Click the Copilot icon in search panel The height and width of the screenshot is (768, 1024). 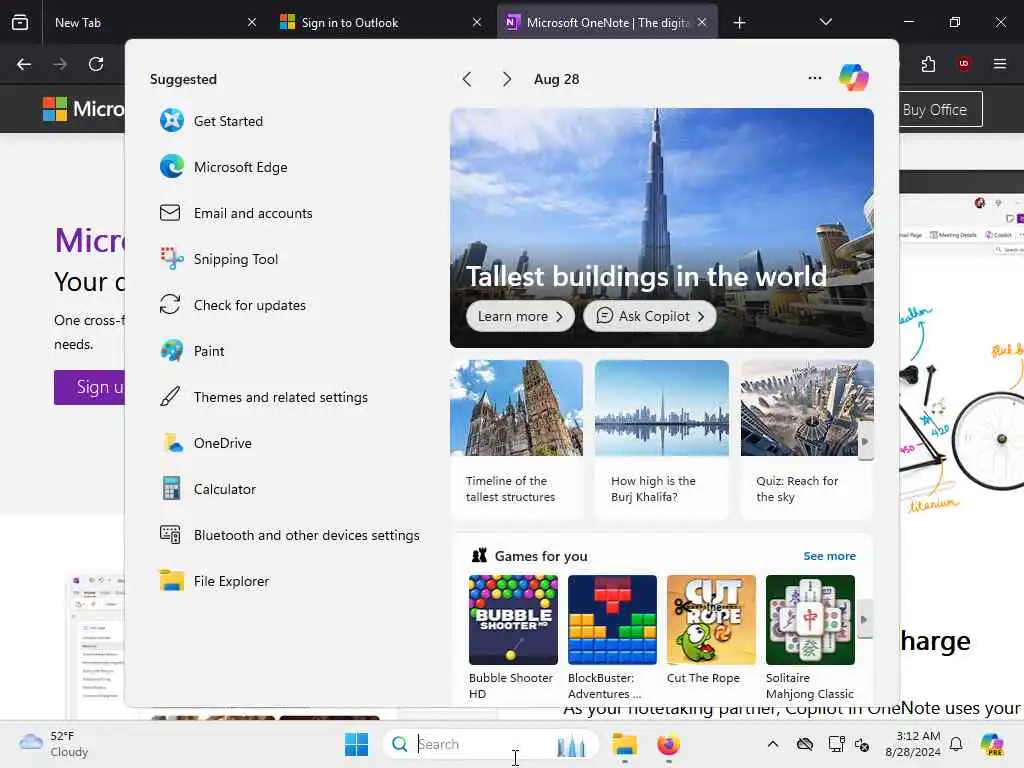853,78
